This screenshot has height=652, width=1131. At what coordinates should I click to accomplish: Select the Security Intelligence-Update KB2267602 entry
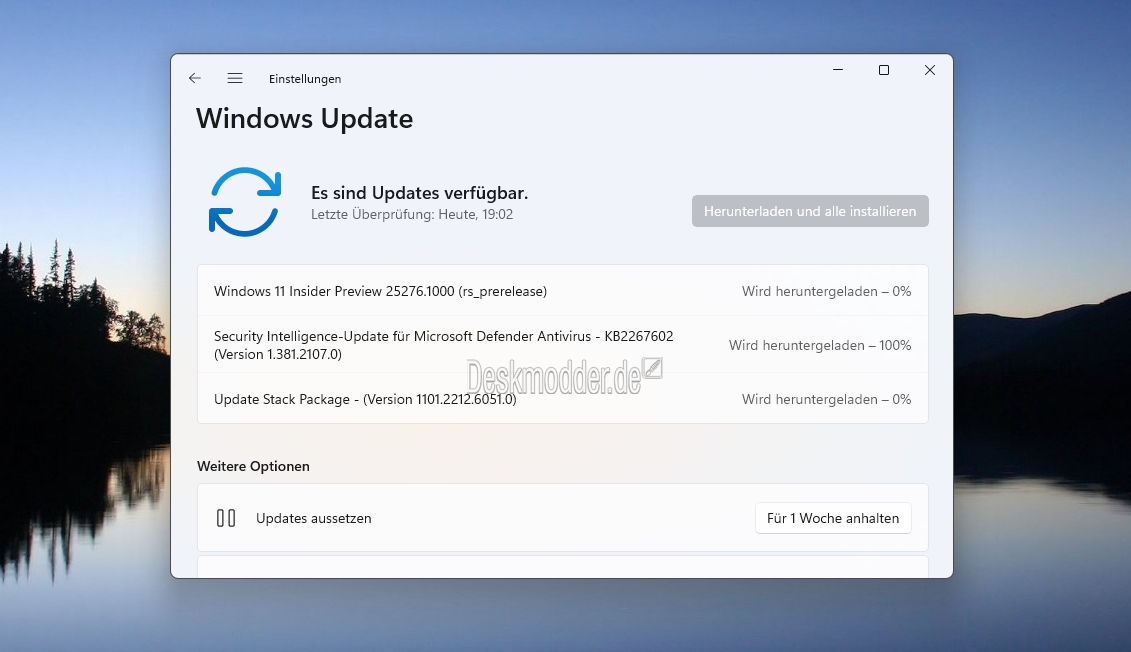click(x=563, y=345)
